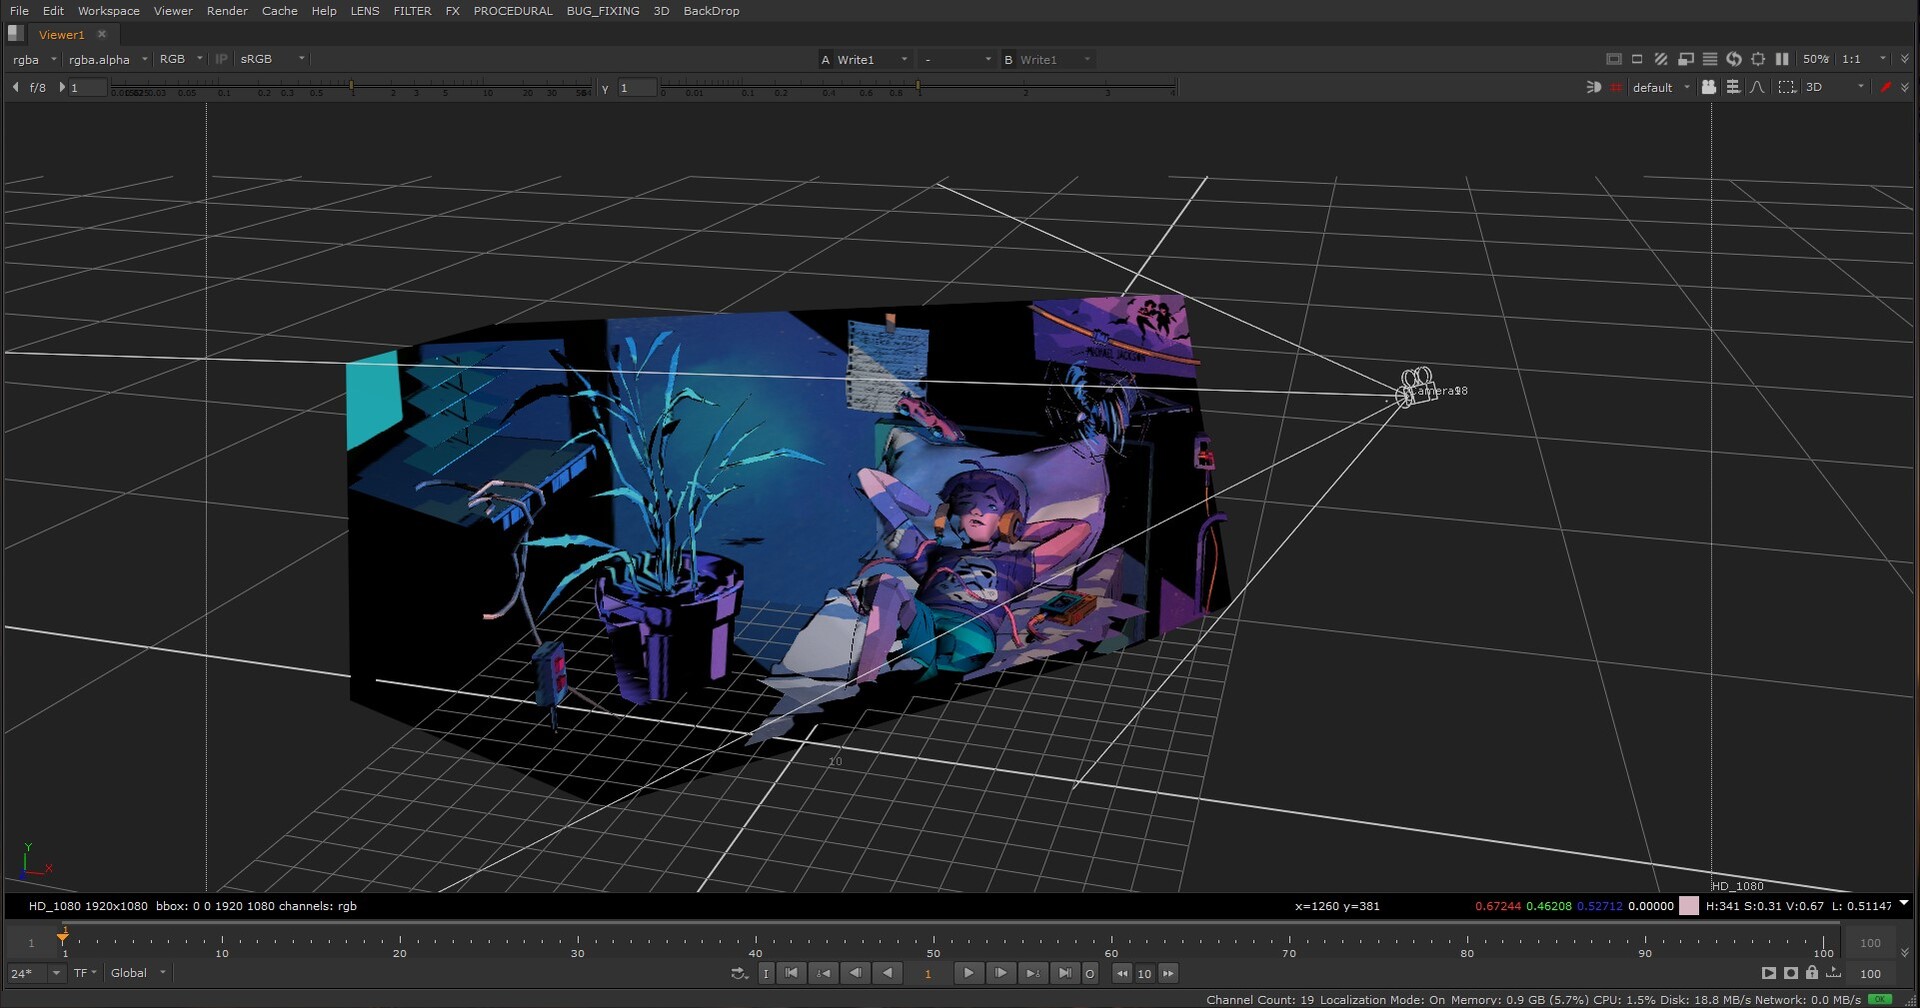The height and width of the screenshot is (1008, 1920).
Task: Enable proxy mode with striped icon
Action: tap(1662, 59)
